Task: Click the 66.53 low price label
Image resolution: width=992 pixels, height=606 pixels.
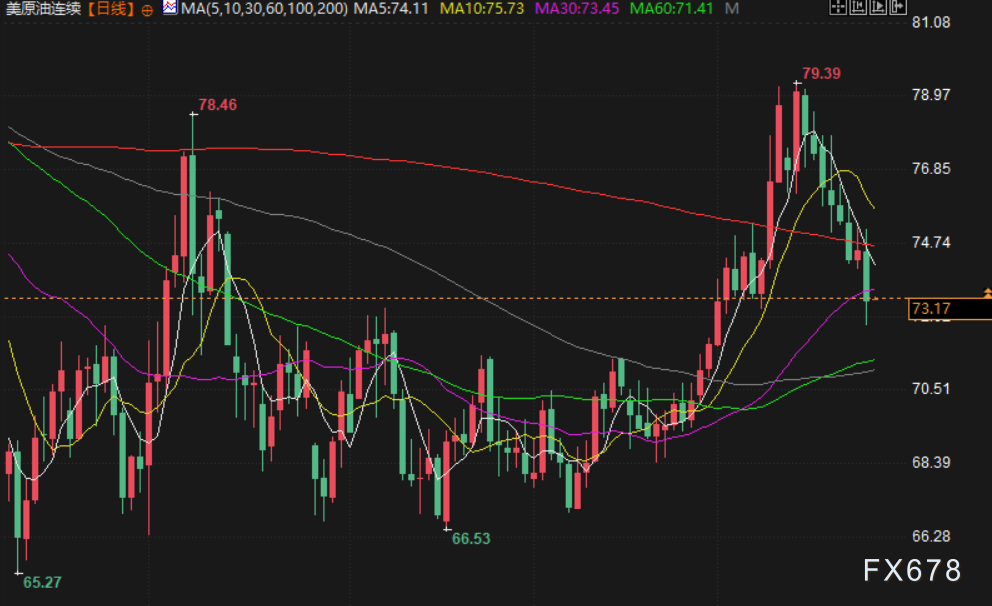Action: (471, 538)
